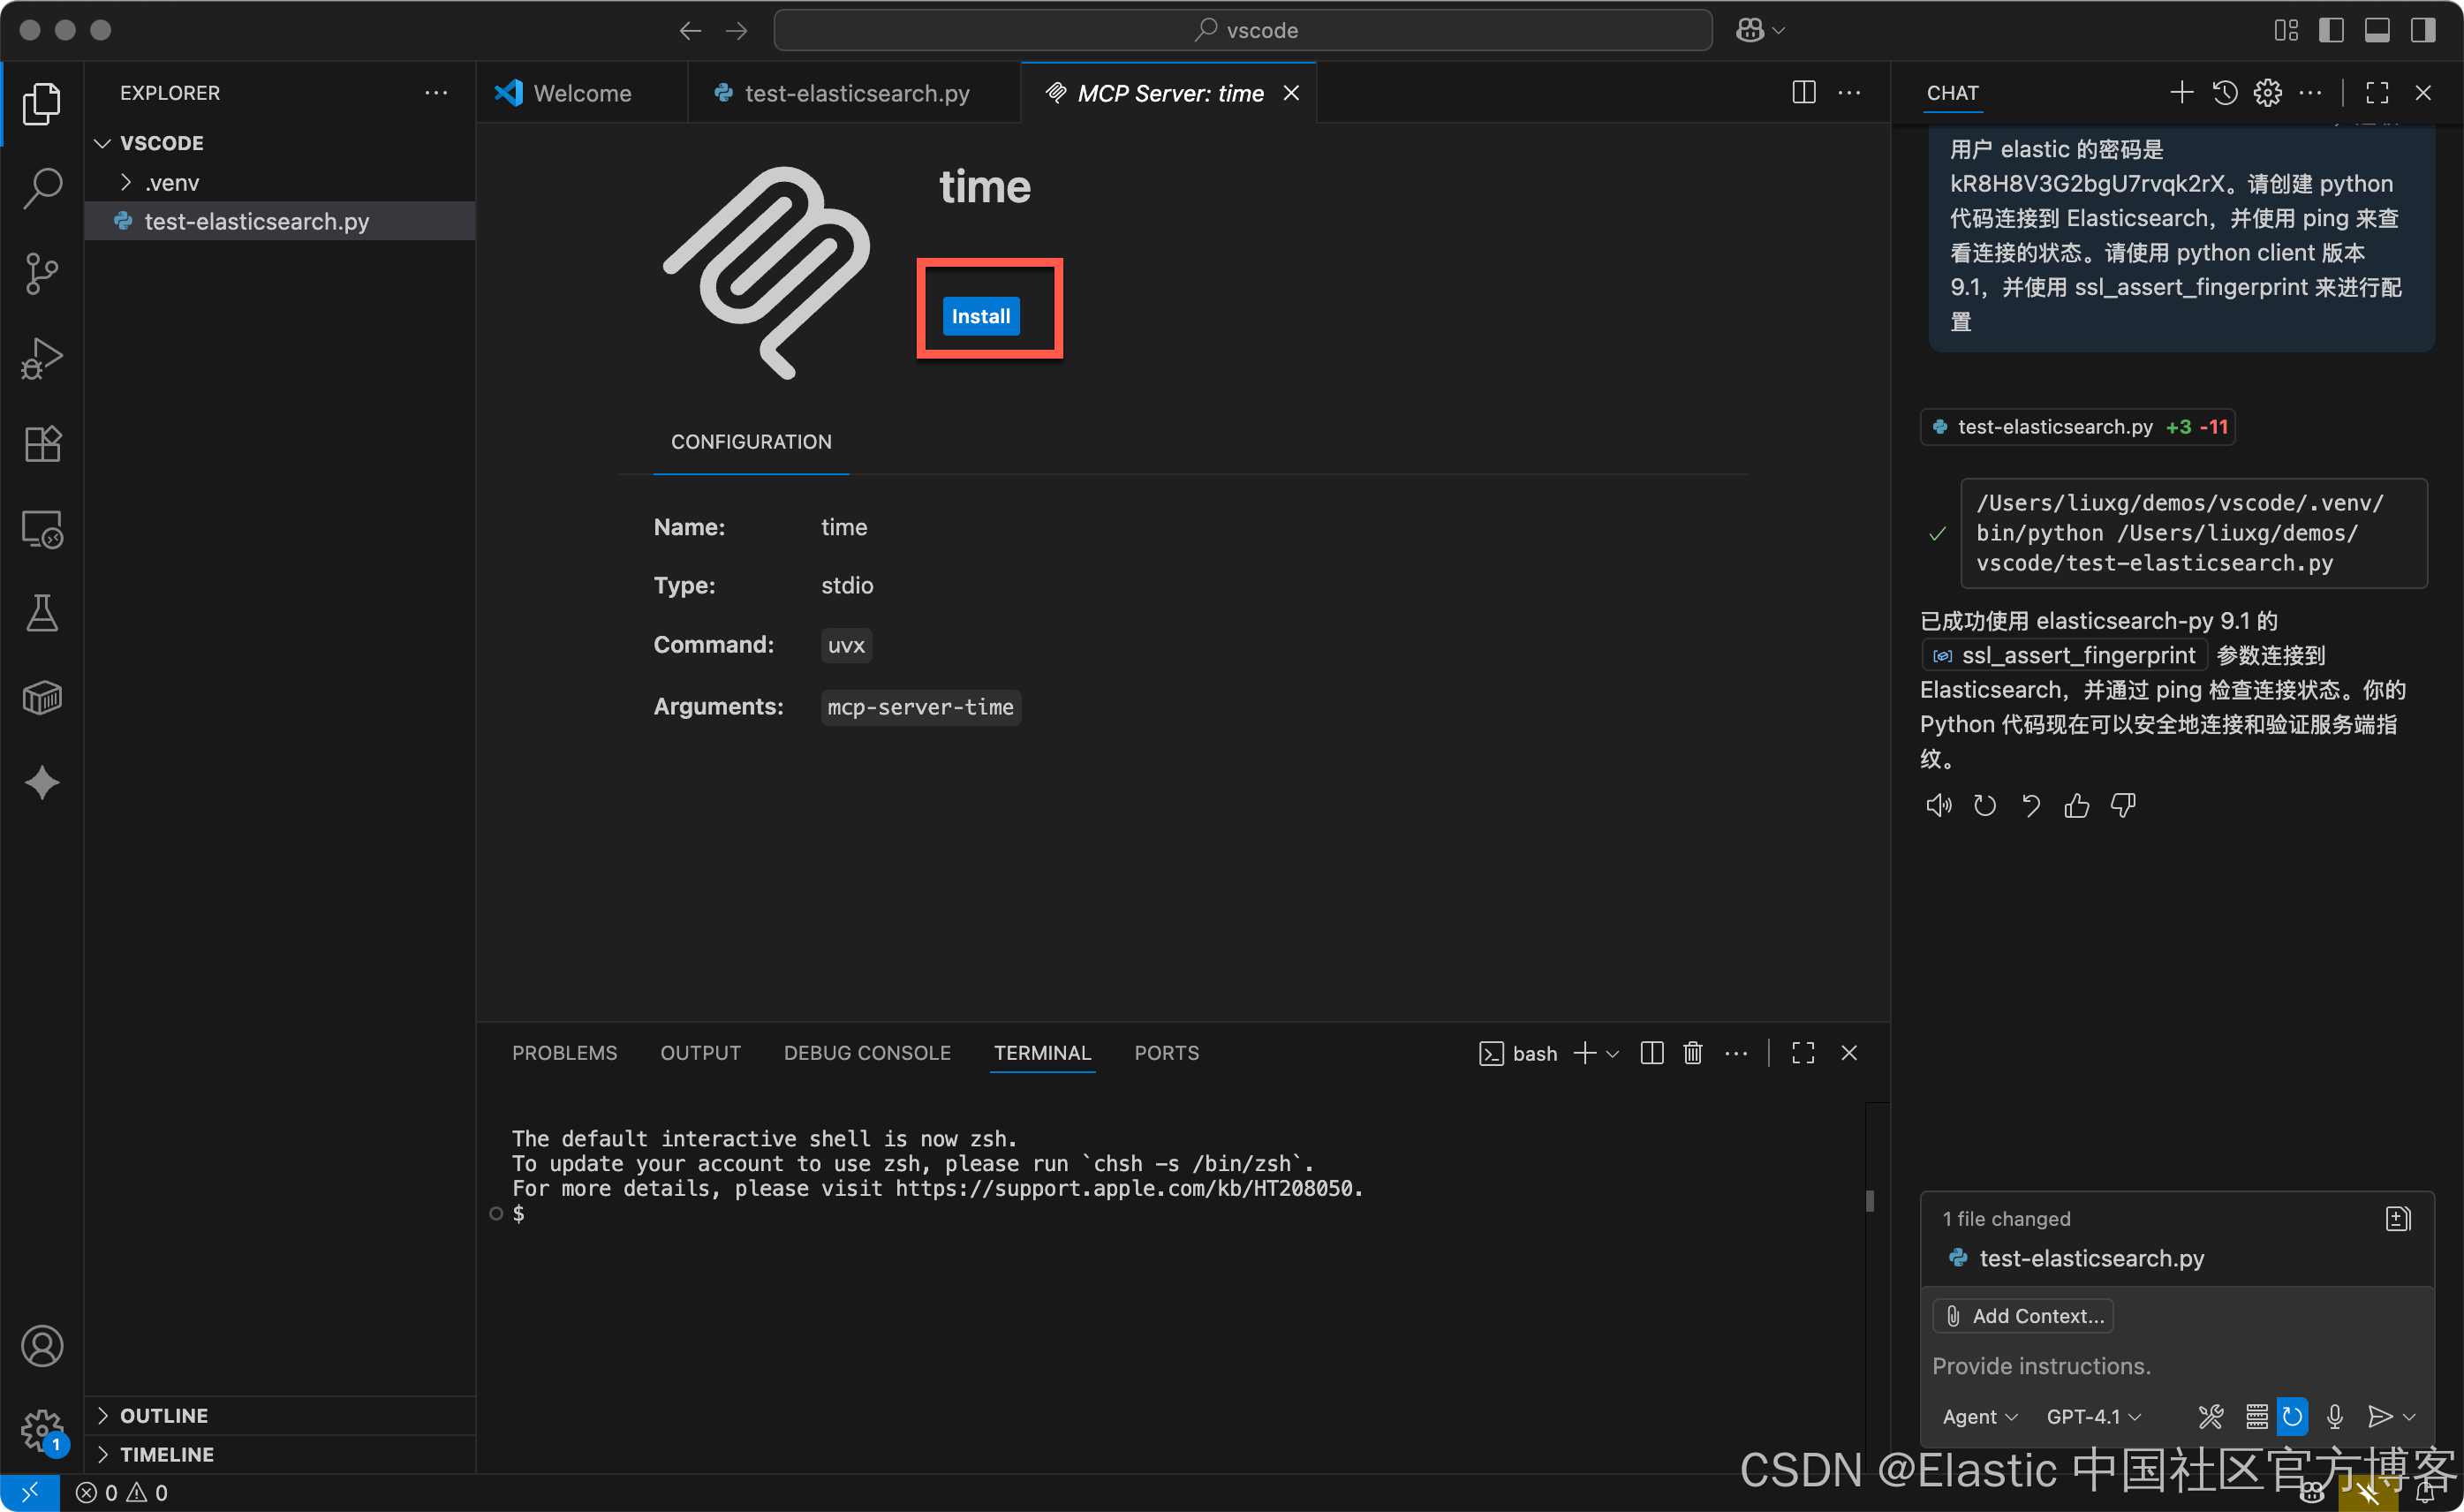Click test-elasticsearch.py +3 -11 edit pill
Screen dimensions: 2464x1512
point(2078,427)
